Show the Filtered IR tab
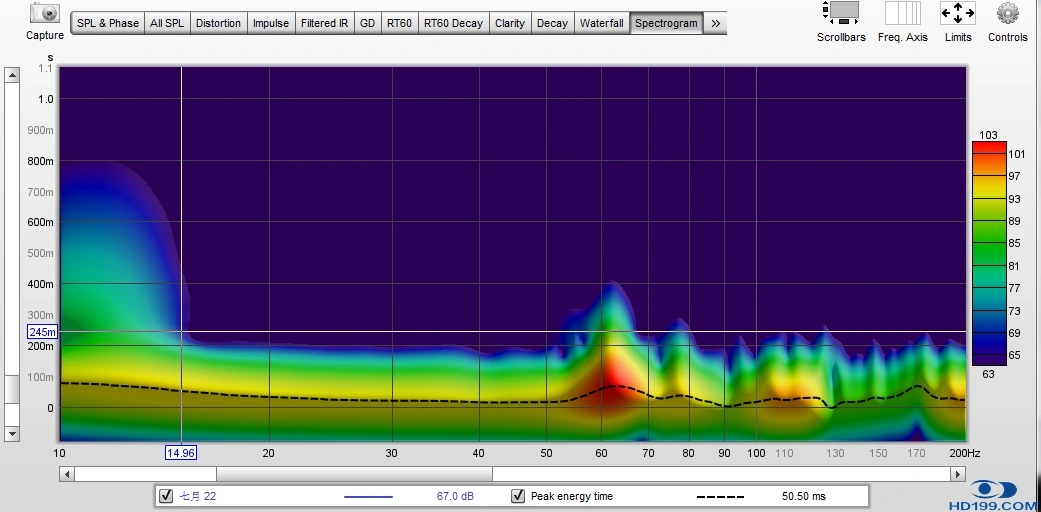Image resolution: width=1041 pixels, height=512 pixels. tap(325, 23)
